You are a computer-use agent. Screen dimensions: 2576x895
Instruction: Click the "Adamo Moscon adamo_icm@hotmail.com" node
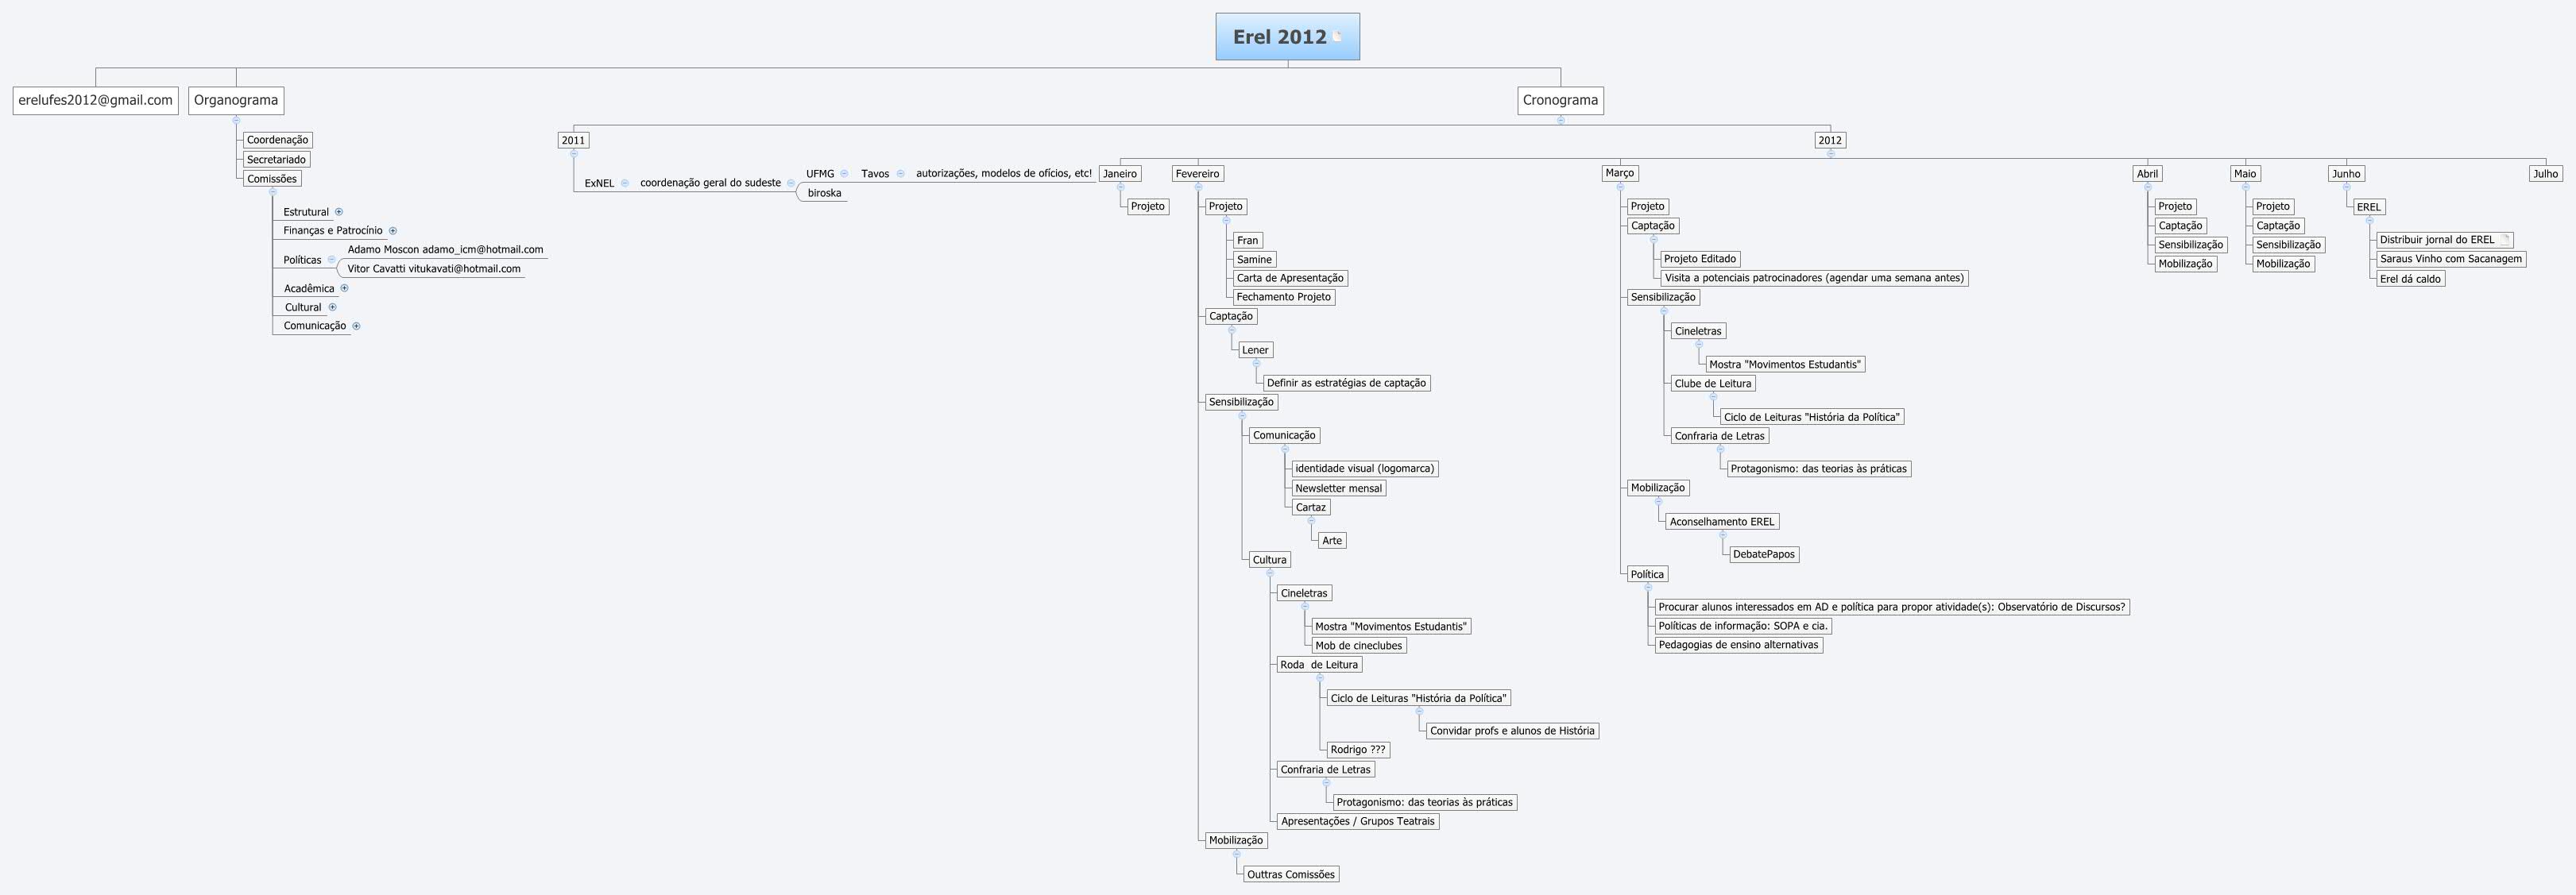(x=444, y=249)
